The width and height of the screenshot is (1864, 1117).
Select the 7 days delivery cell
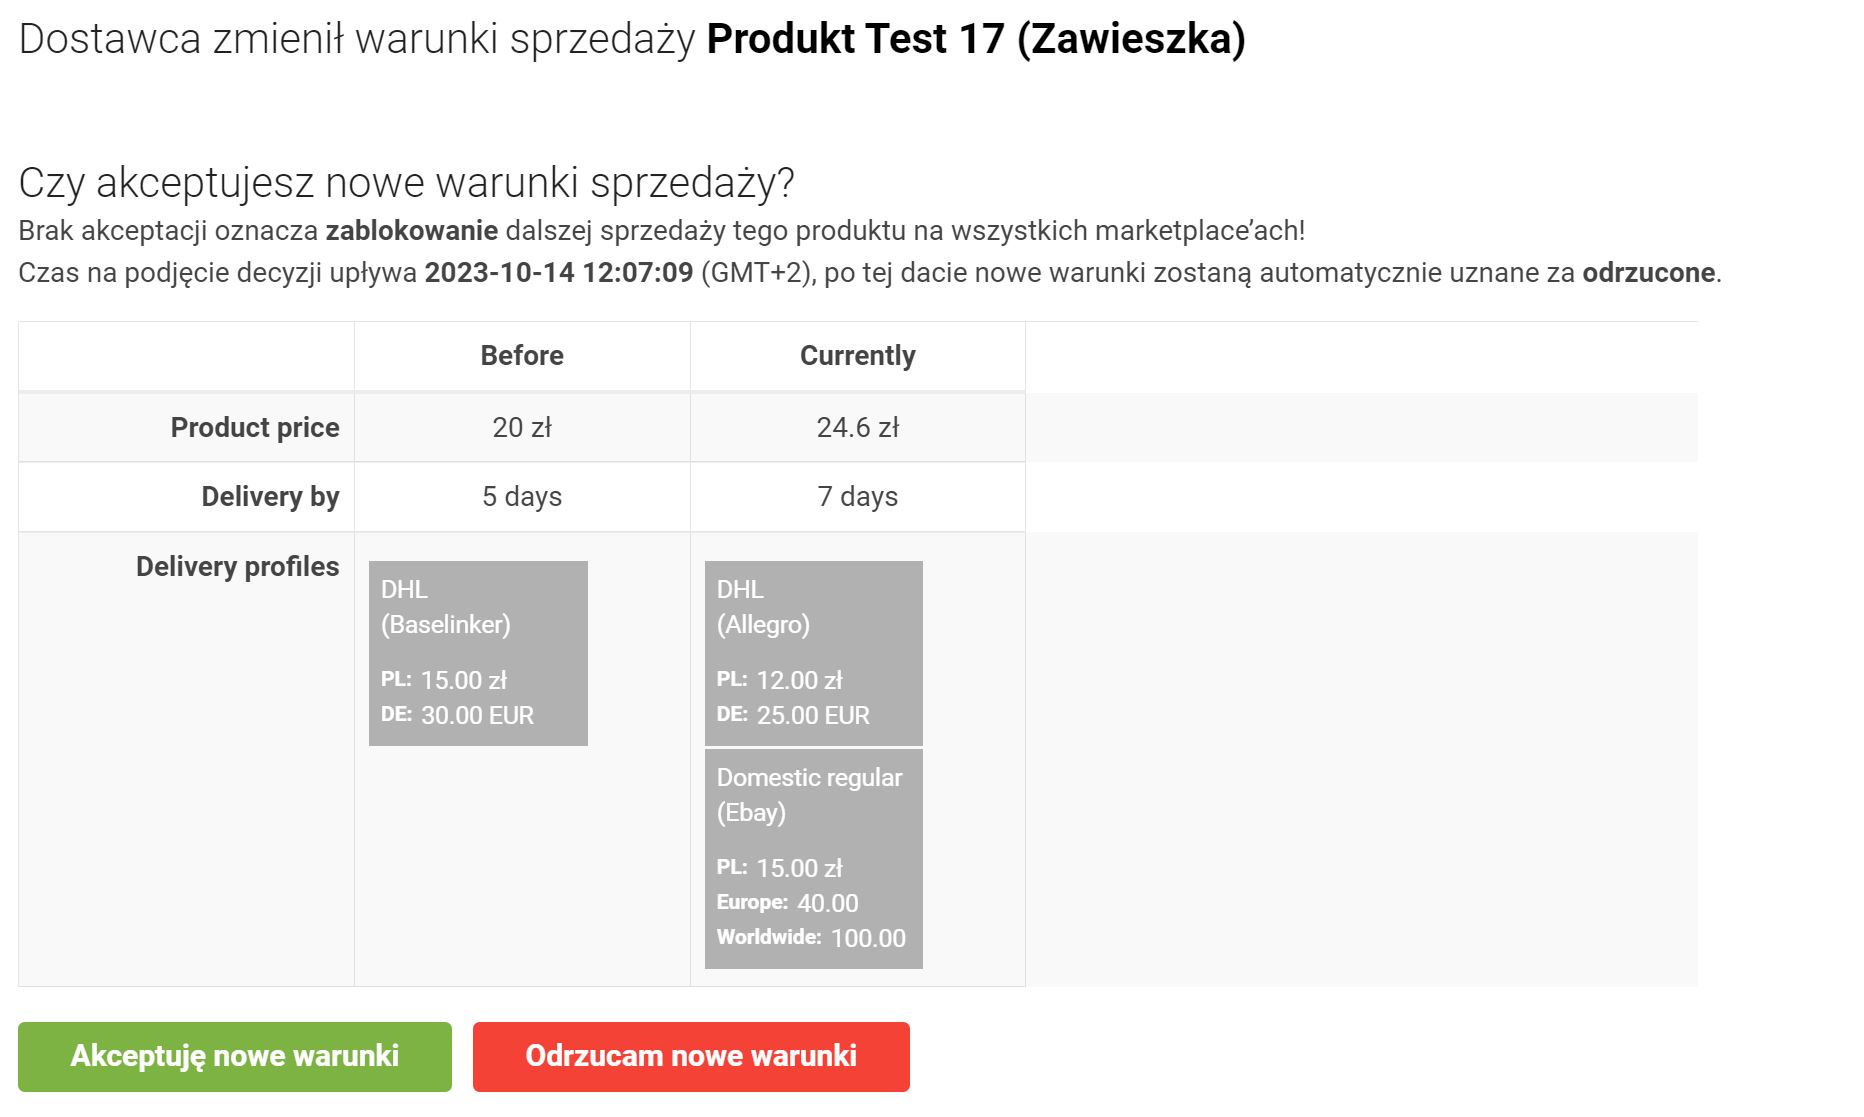coord(857,497)
